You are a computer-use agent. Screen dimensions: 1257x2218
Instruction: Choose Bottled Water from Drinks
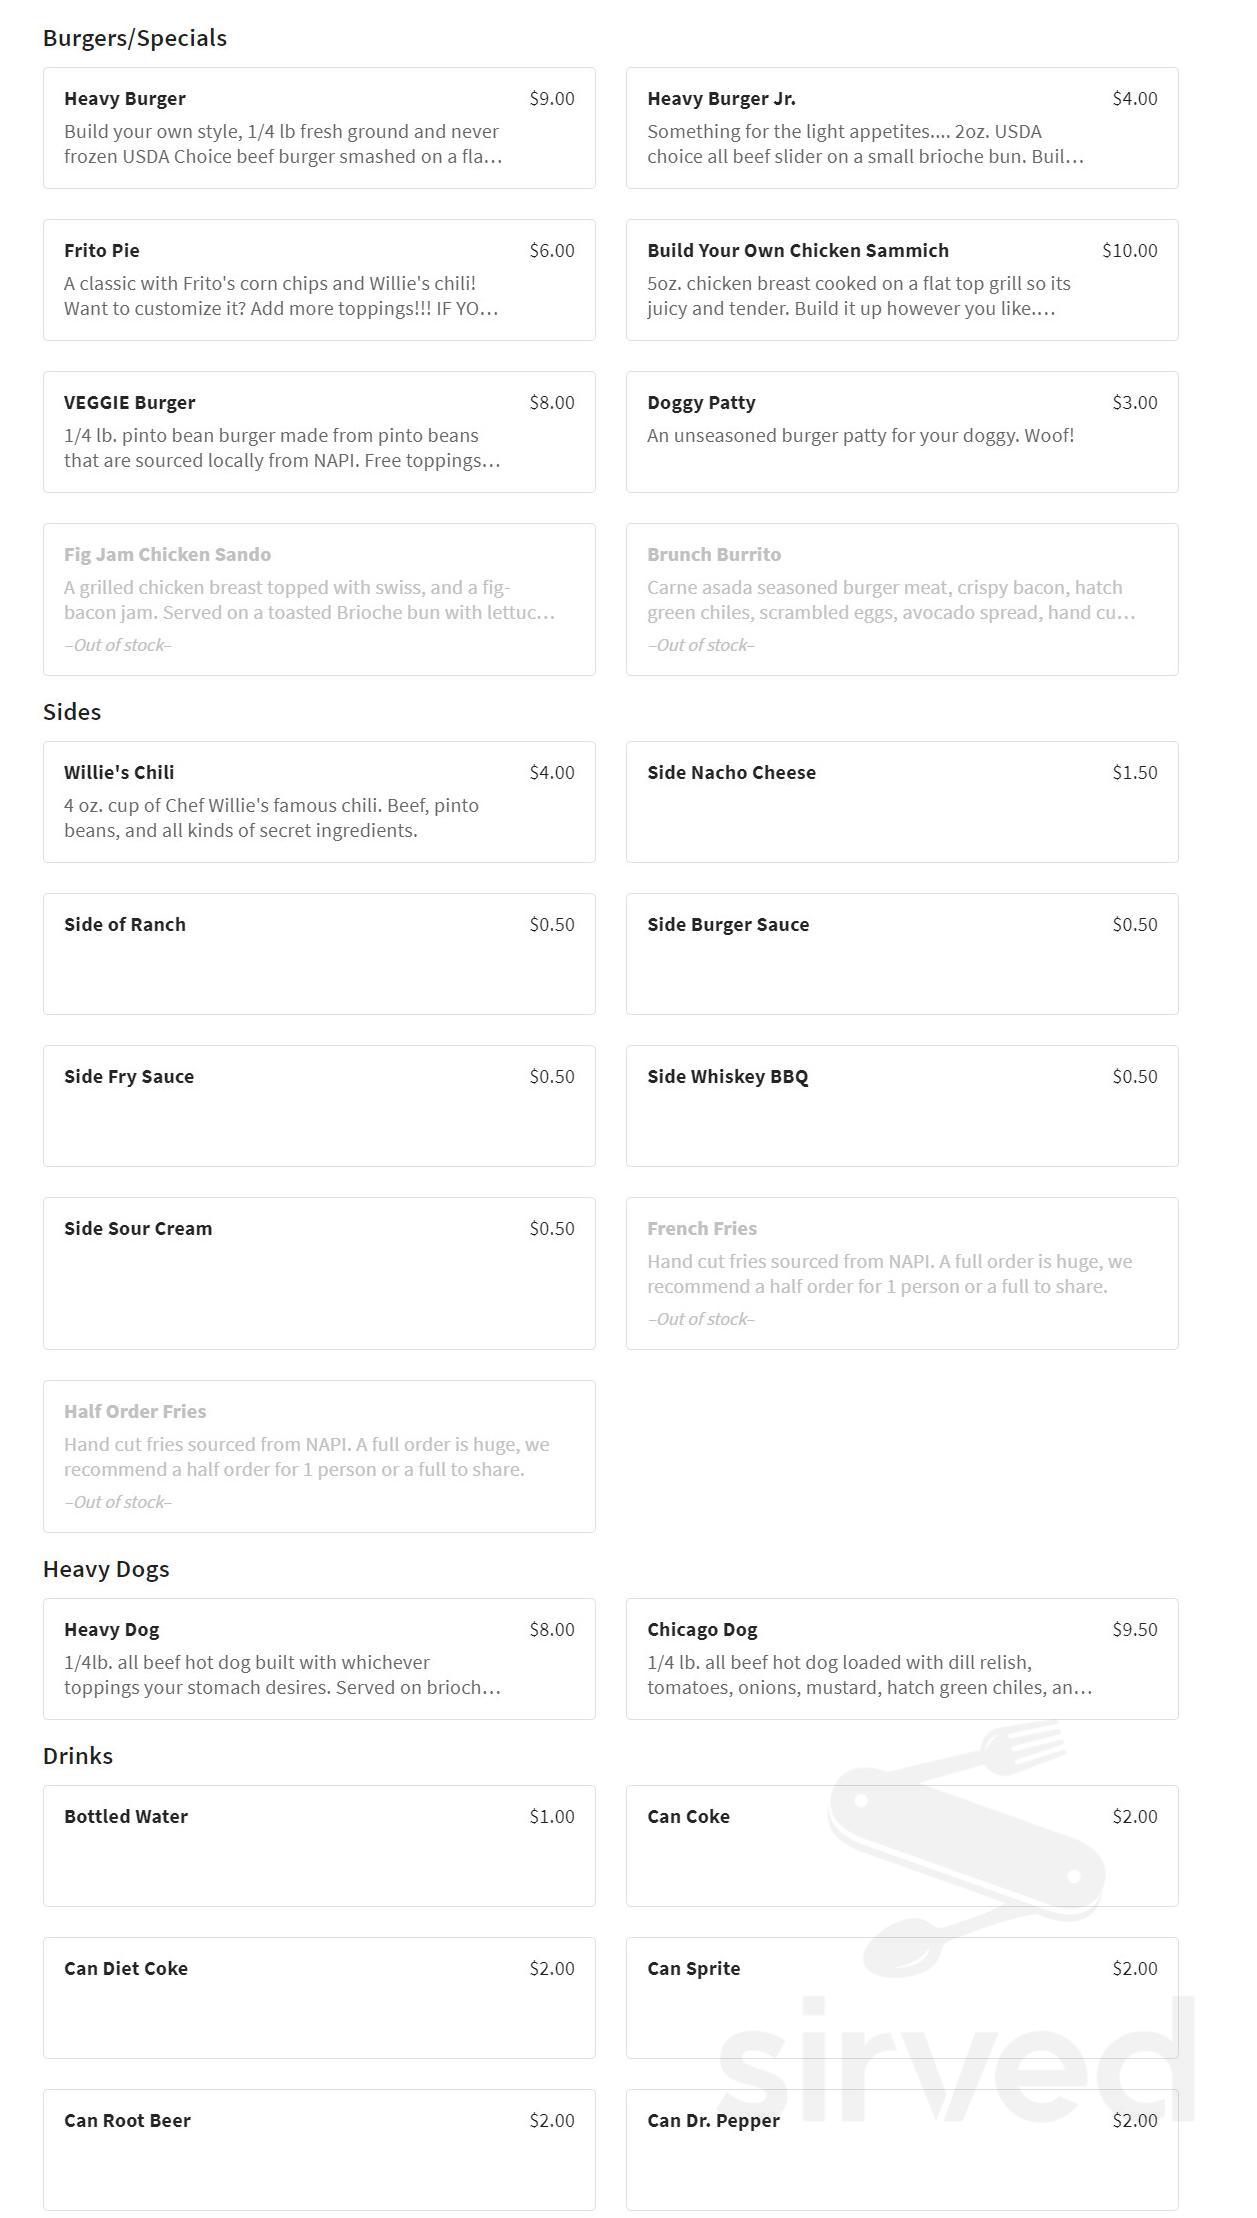pyautogui.click(x=319, y=1846)
